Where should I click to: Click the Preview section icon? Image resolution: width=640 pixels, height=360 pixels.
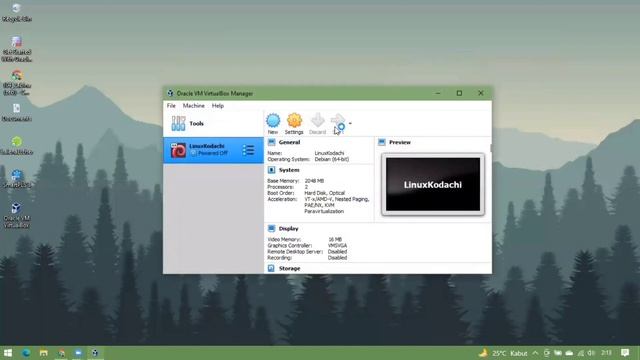382,142
